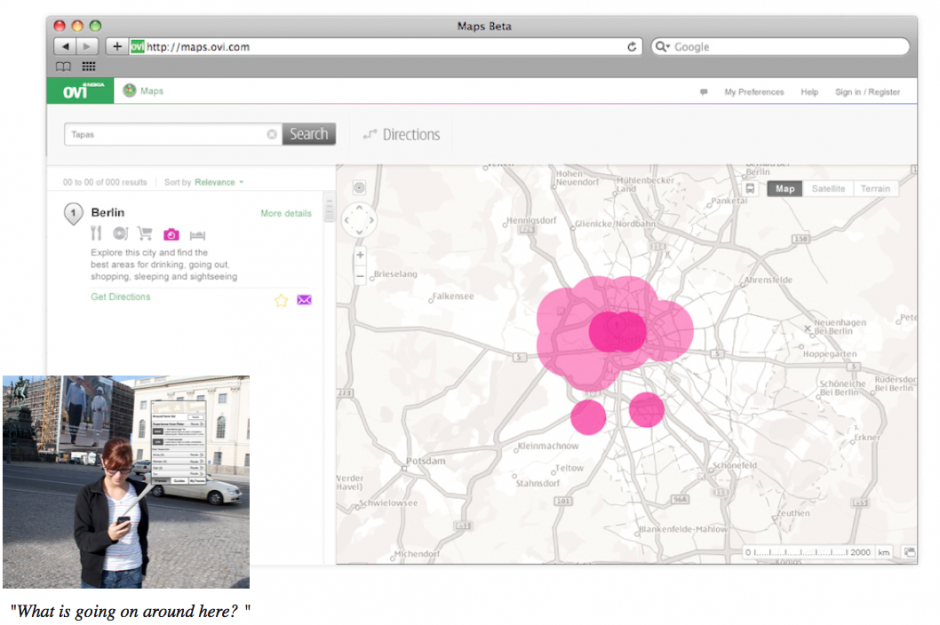Click the browser URL address bar
The image size is (940, 625).
(x=385, y=46)
